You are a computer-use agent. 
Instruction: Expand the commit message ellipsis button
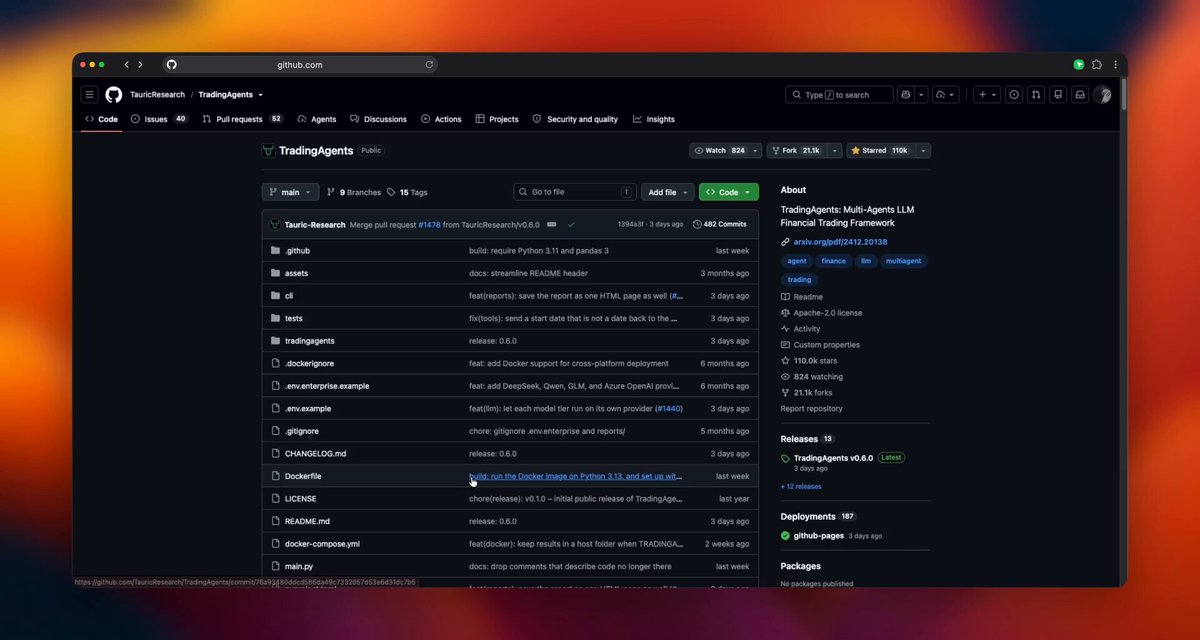pos(551,224)
